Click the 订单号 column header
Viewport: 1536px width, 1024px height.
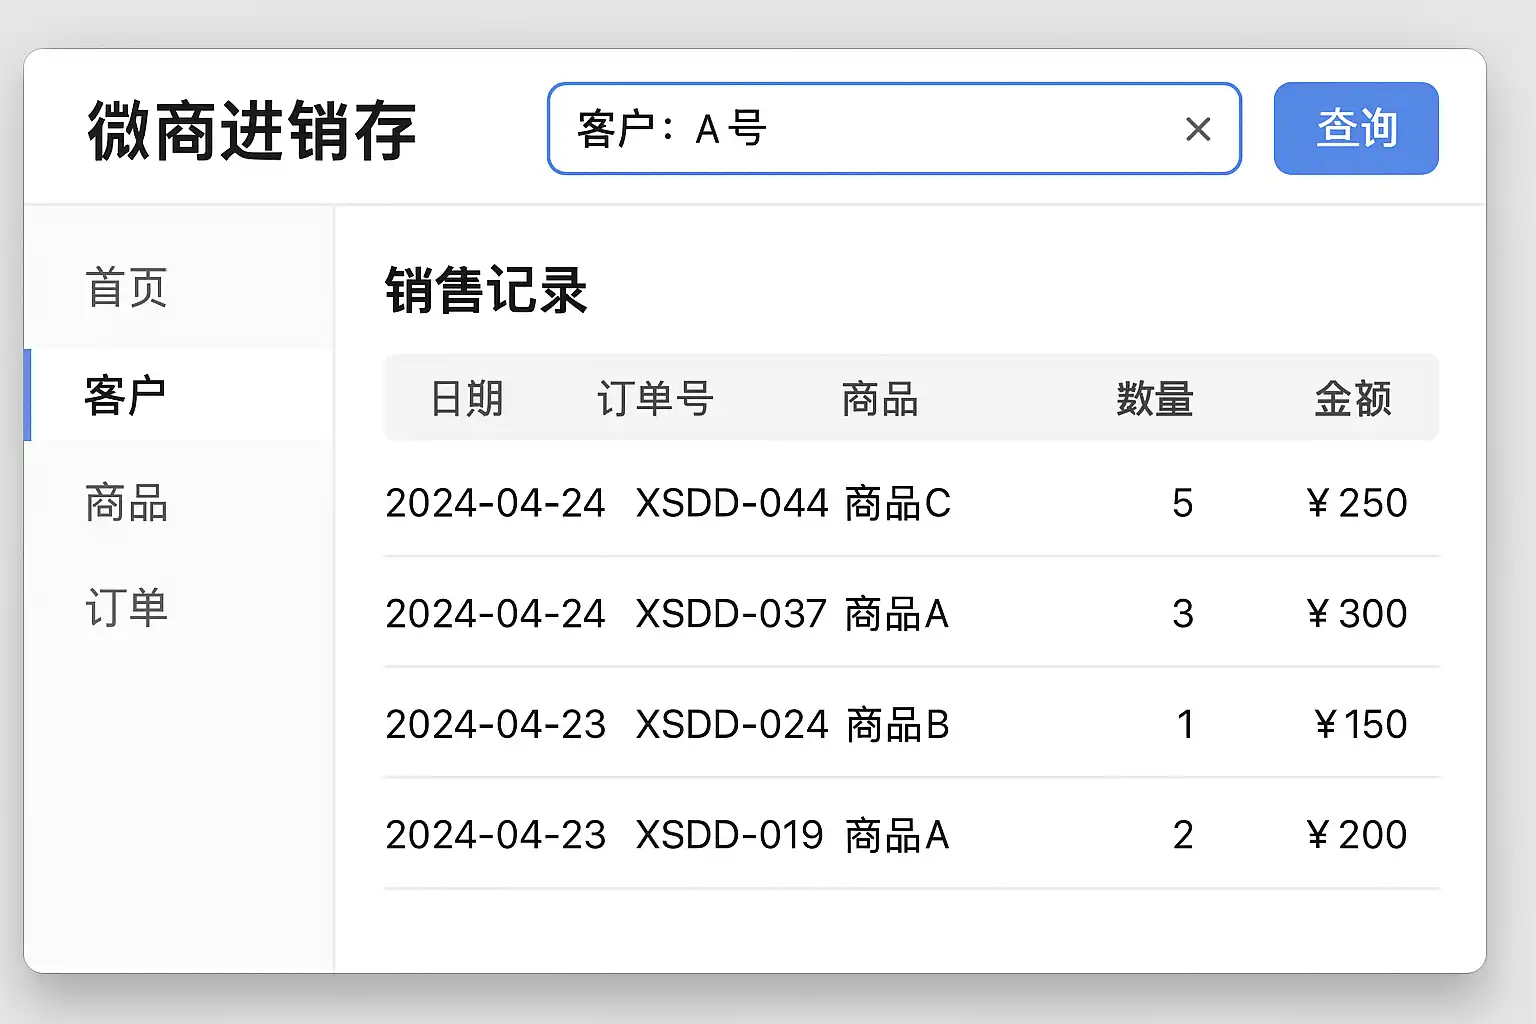[x=655, y=399]
